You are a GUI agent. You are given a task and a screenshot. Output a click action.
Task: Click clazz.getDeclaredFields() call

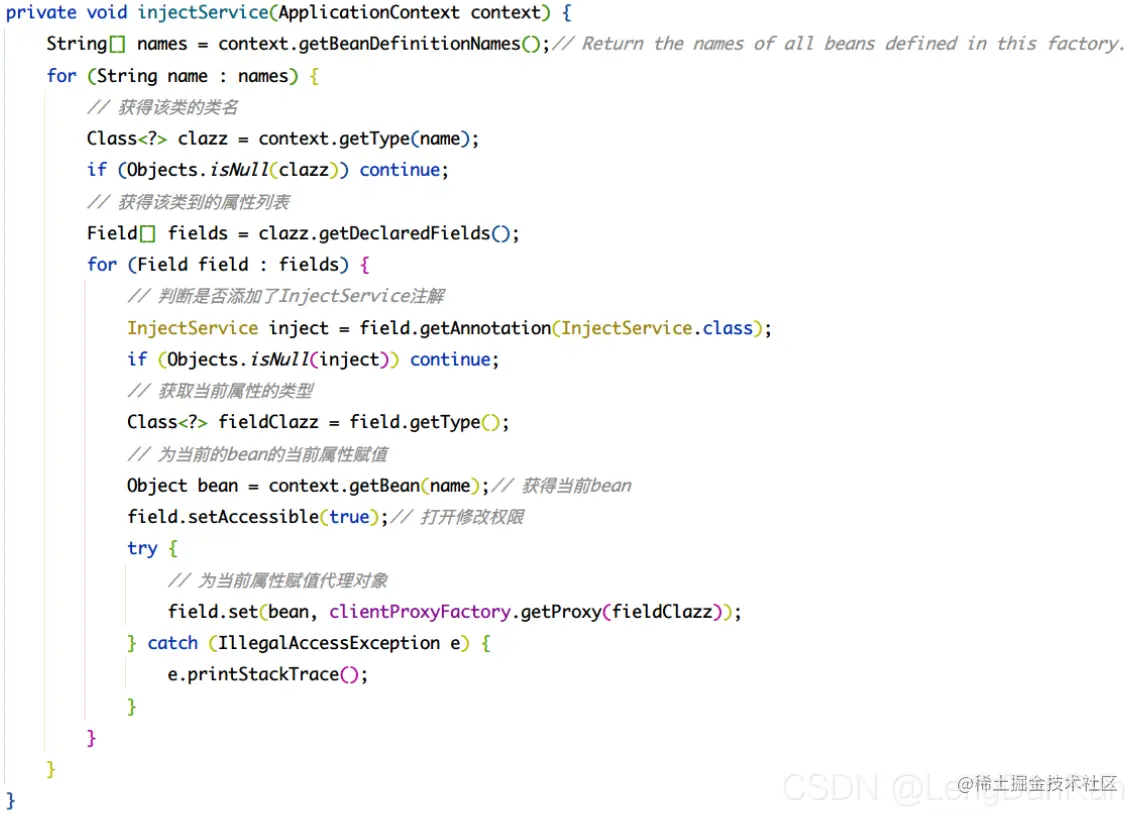385,233
